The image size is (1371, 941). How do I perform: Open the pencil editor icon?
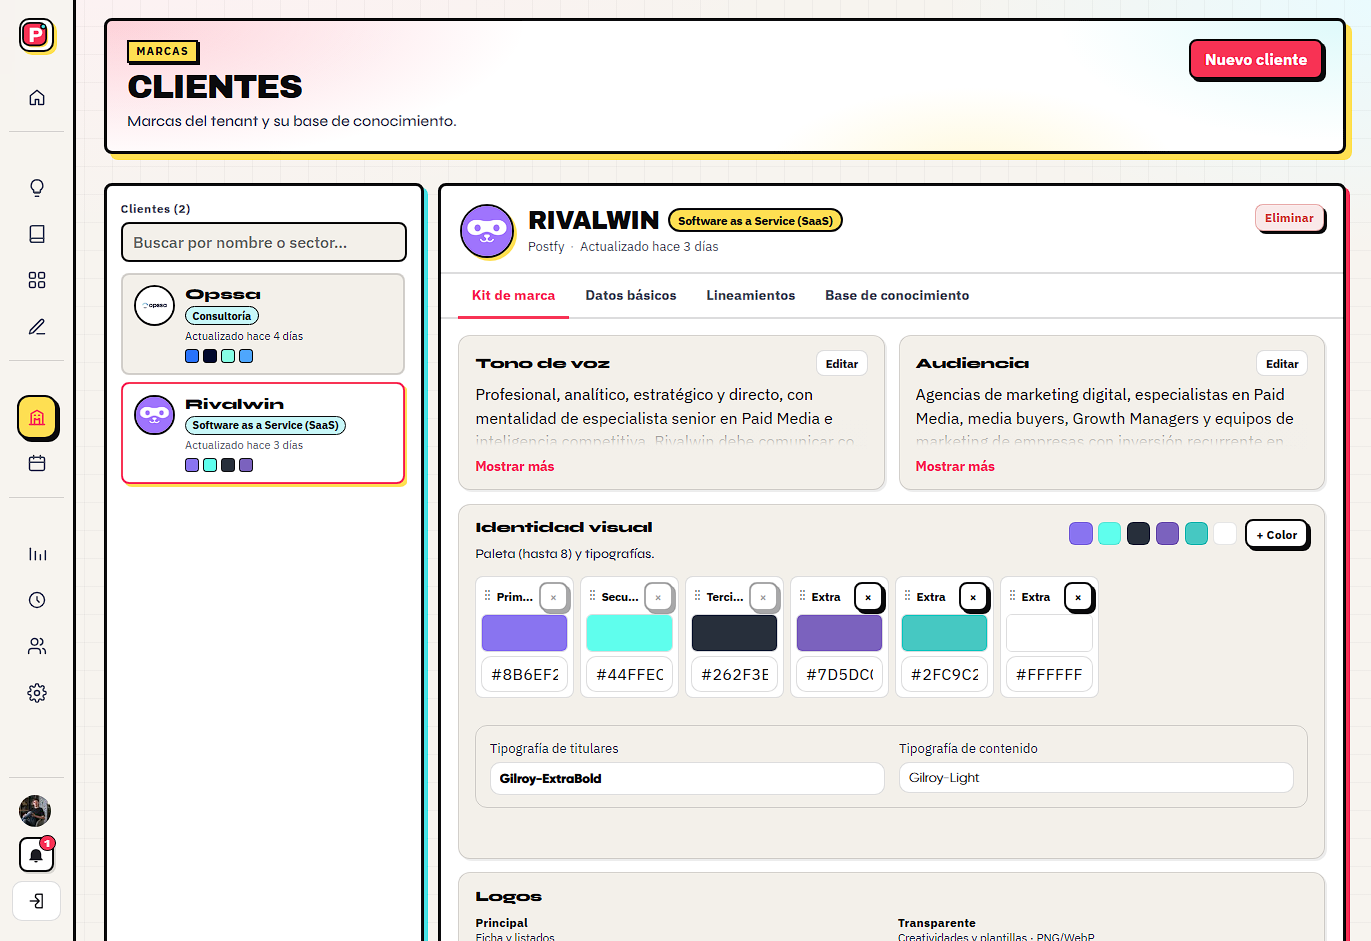pyautogui.click(x=37, y=326)
